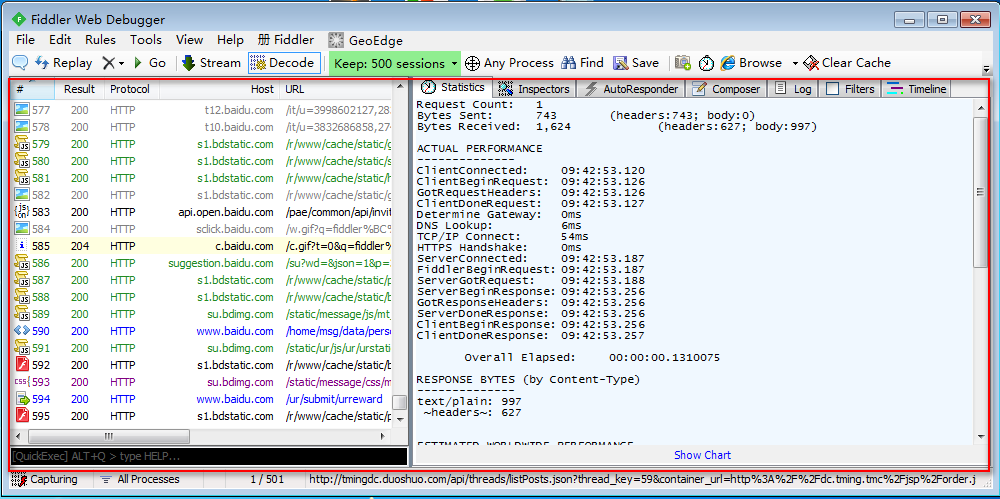Switch to Log tab
The width and height of the screenshot is (1000, 499).
(x=793, y=89)
